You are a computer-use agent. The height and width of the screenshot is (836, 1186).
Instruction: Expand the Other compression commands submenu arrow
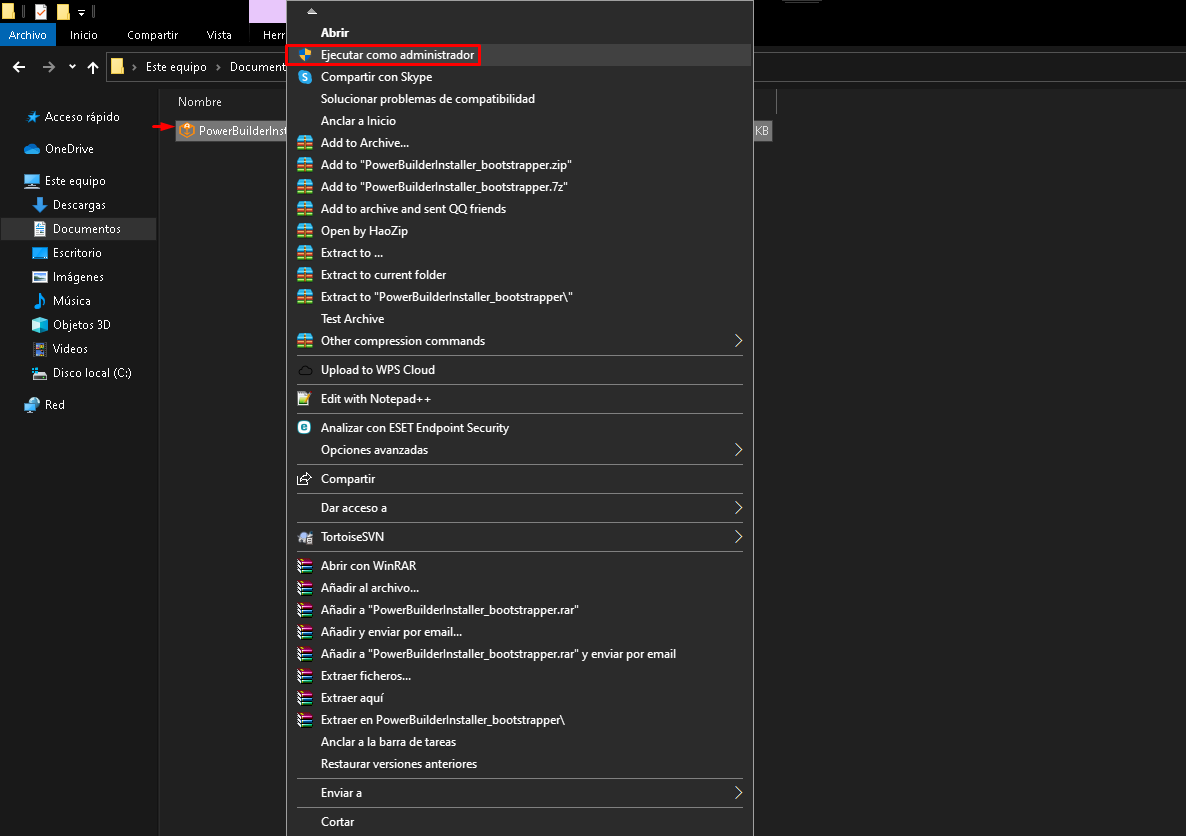click(738, 341)
